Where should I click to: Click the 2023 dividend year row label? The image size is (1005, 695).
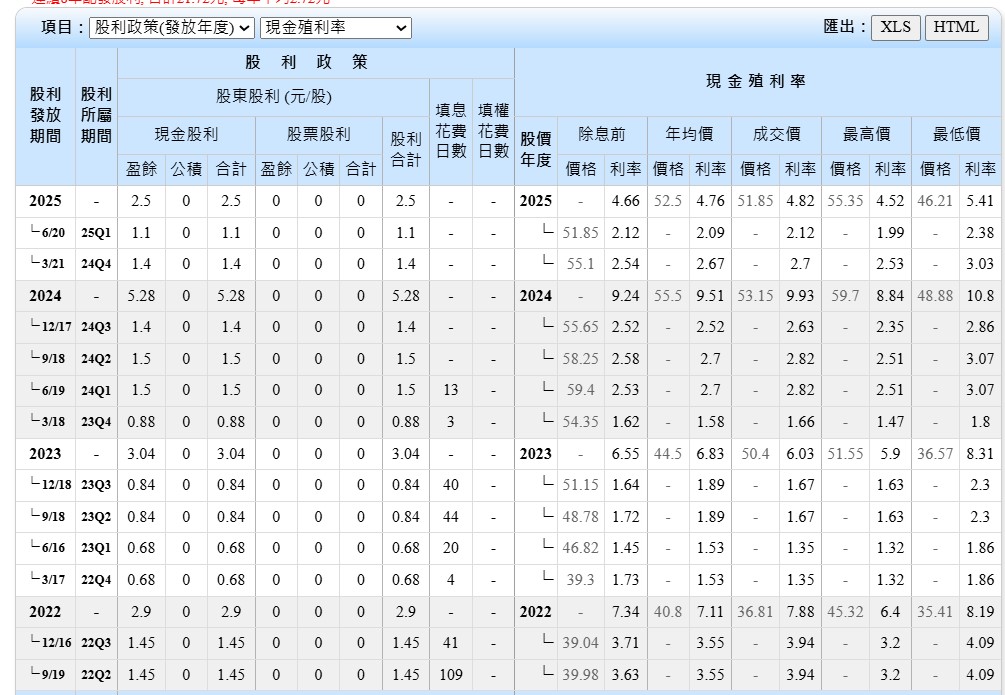46,453
